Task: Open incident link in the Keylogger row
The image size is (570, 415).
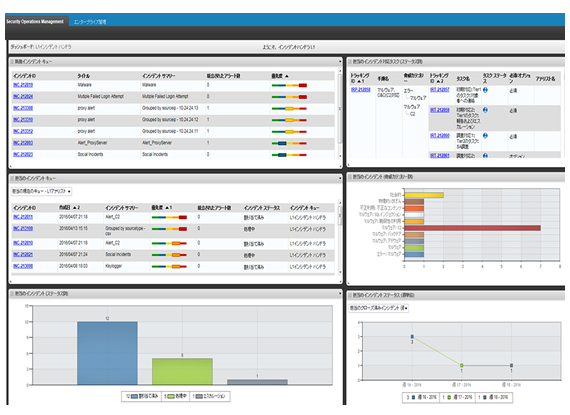Action: [23, 266]
